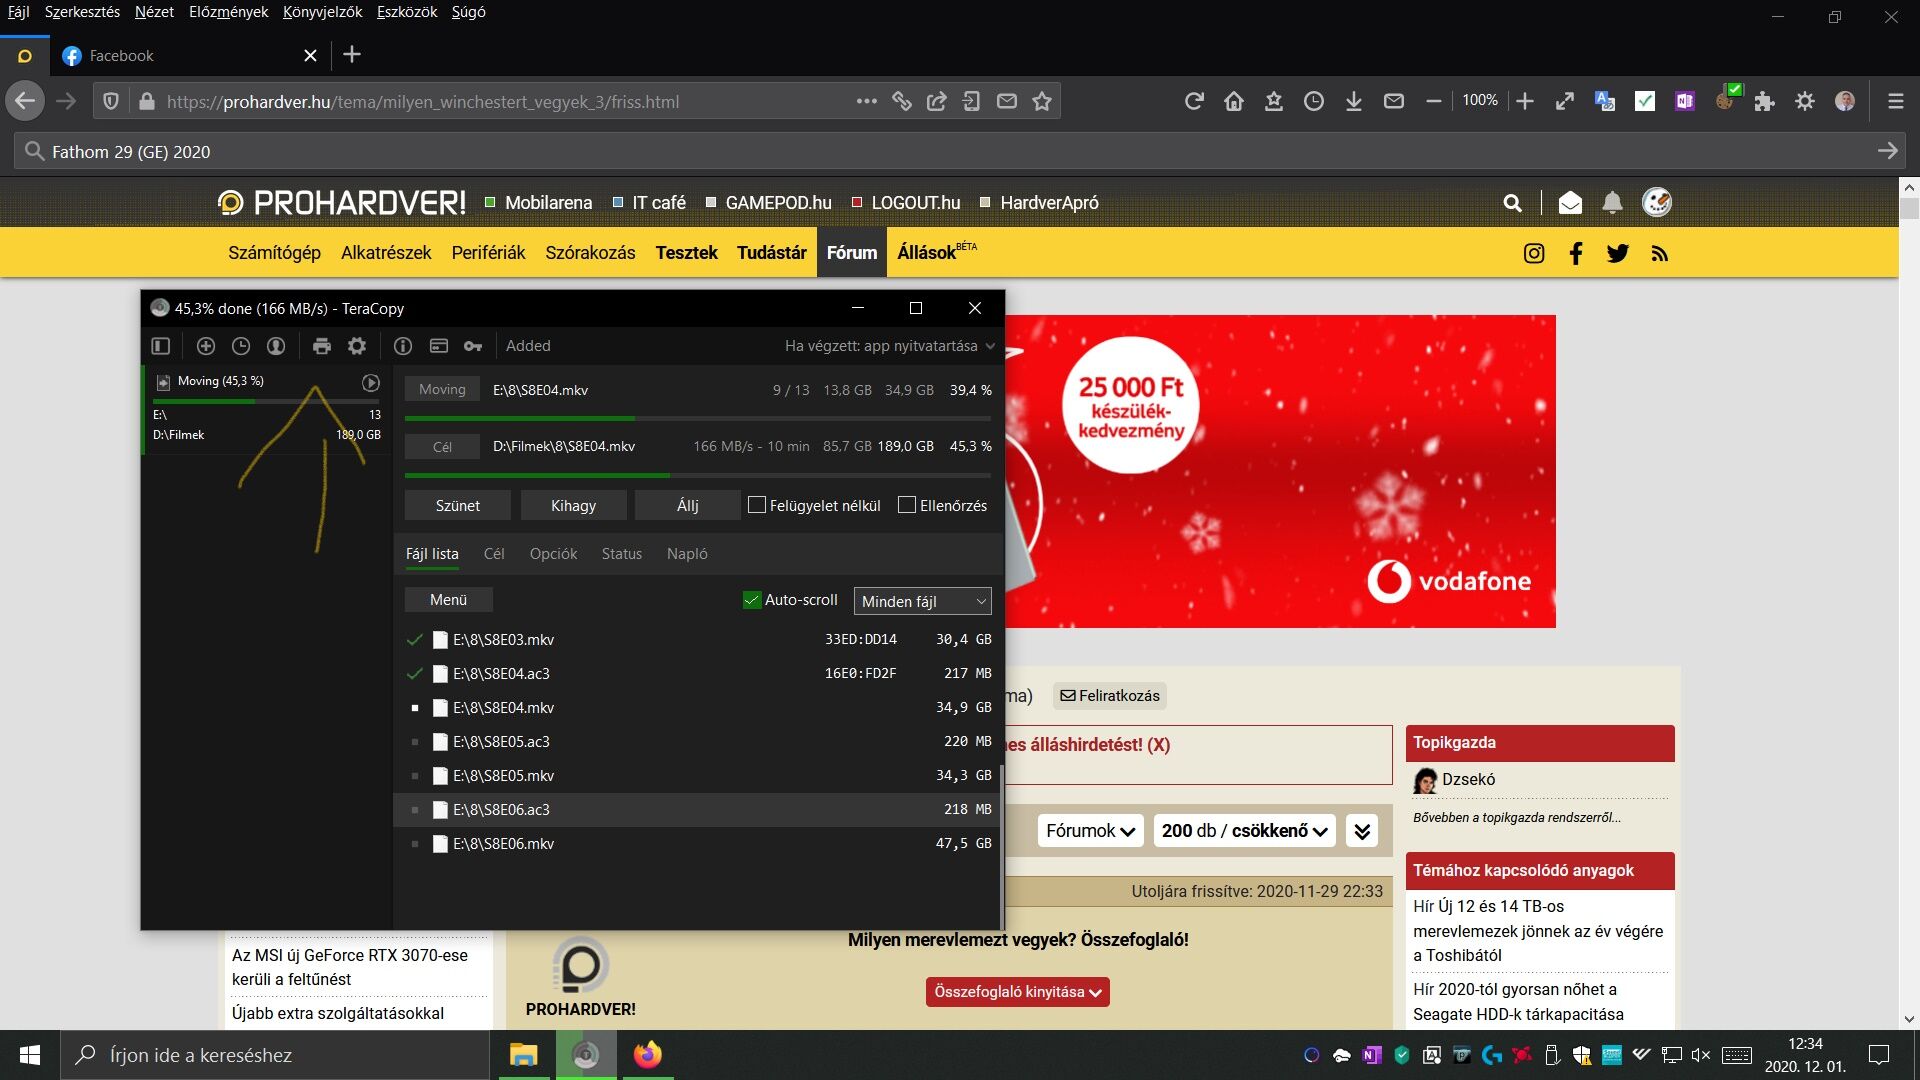The width and height of the screenshot is (1920, 1080).
Task: Click TeraCopy add files plus icon
Action: click(206, 346)
